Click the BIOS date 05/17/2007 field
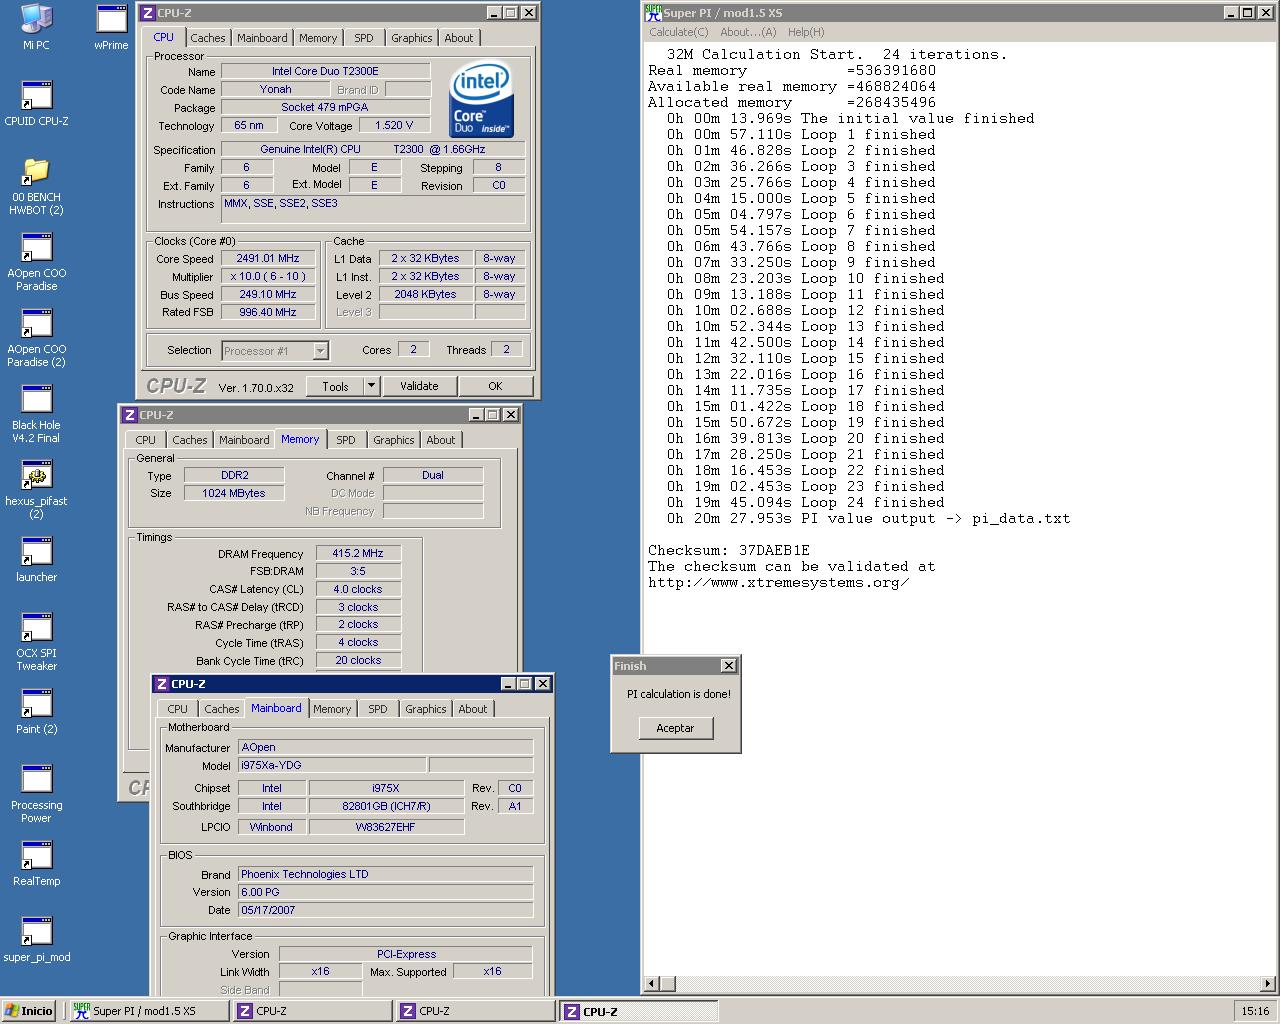This screenshot has height=1024, width=1280. tap(385, 910)
